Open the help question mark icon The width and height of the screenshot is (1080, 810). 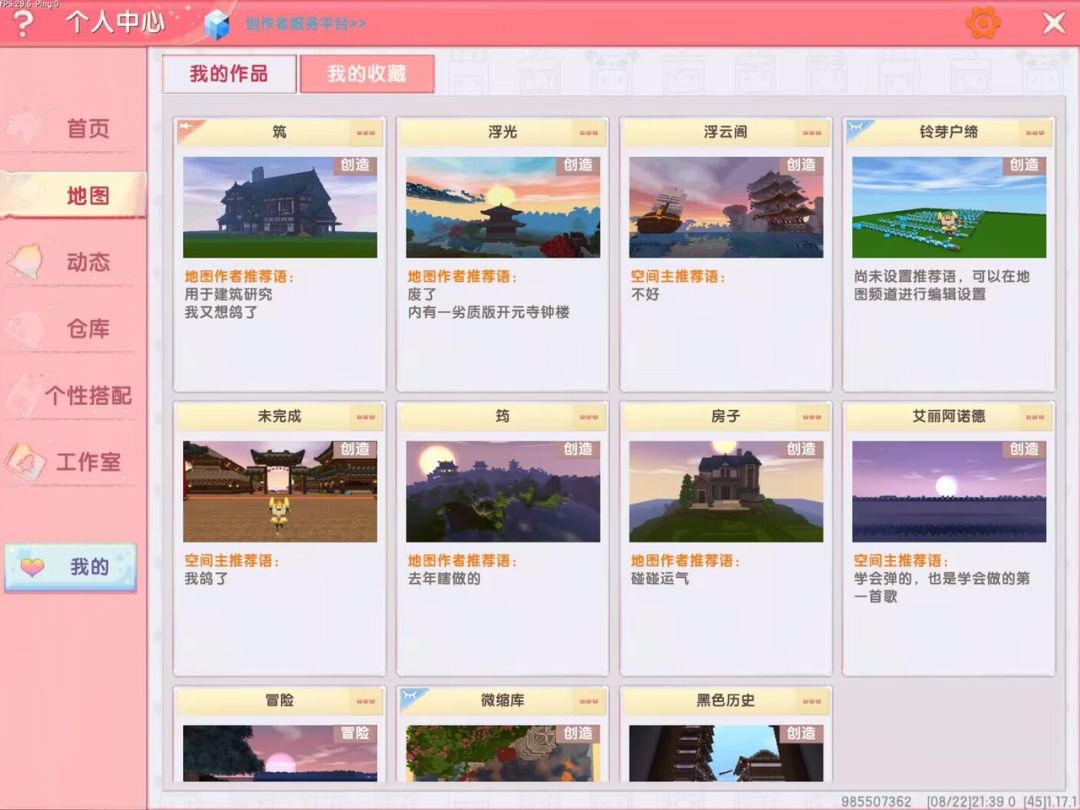23,23
